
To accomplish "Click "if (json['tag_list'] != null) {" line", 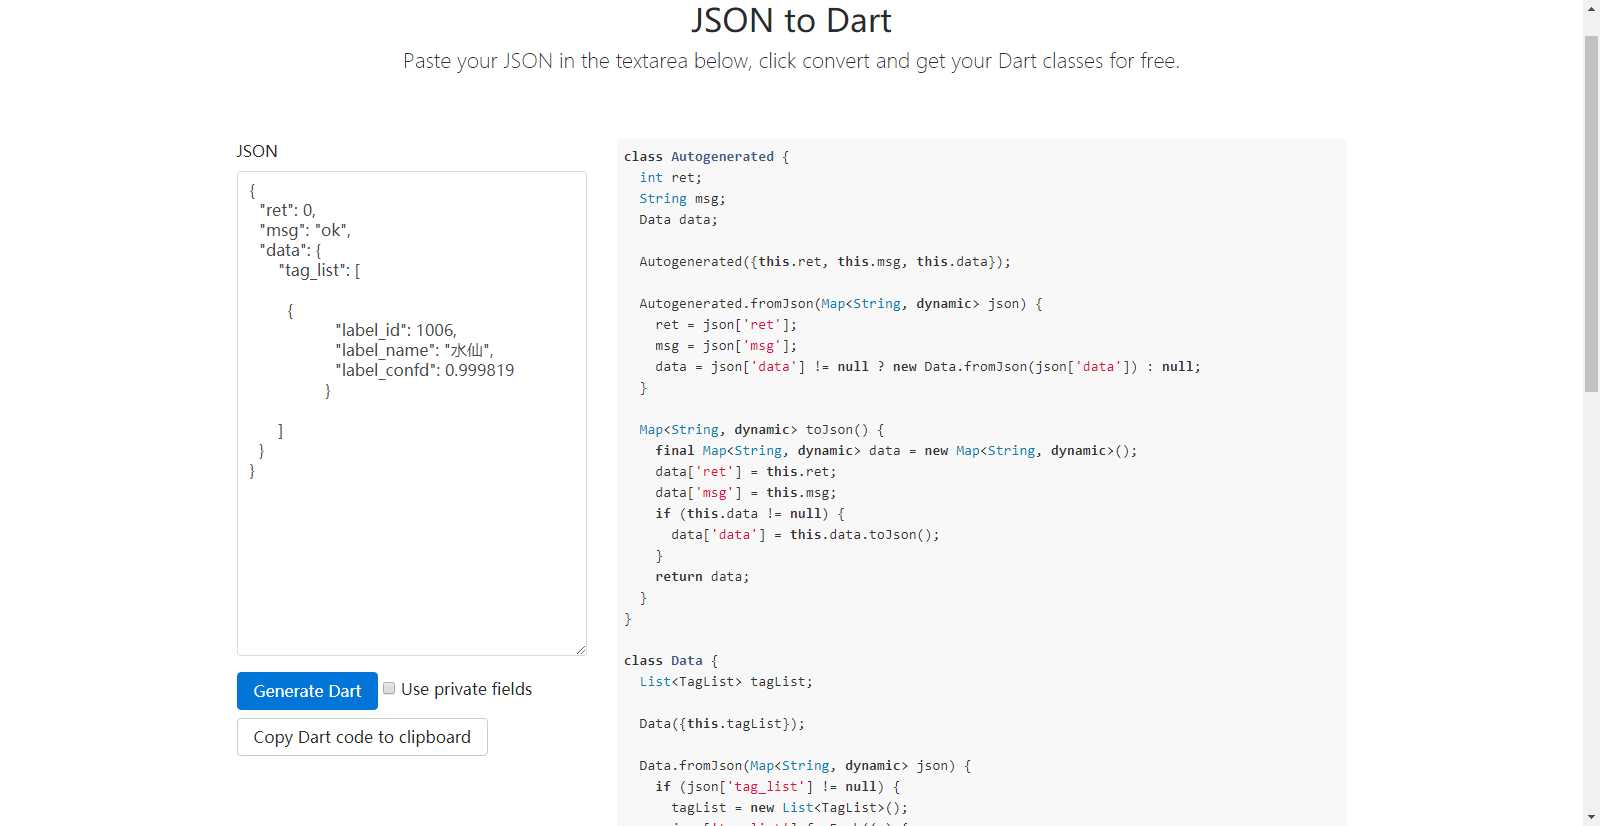I will tap(778, 787).
